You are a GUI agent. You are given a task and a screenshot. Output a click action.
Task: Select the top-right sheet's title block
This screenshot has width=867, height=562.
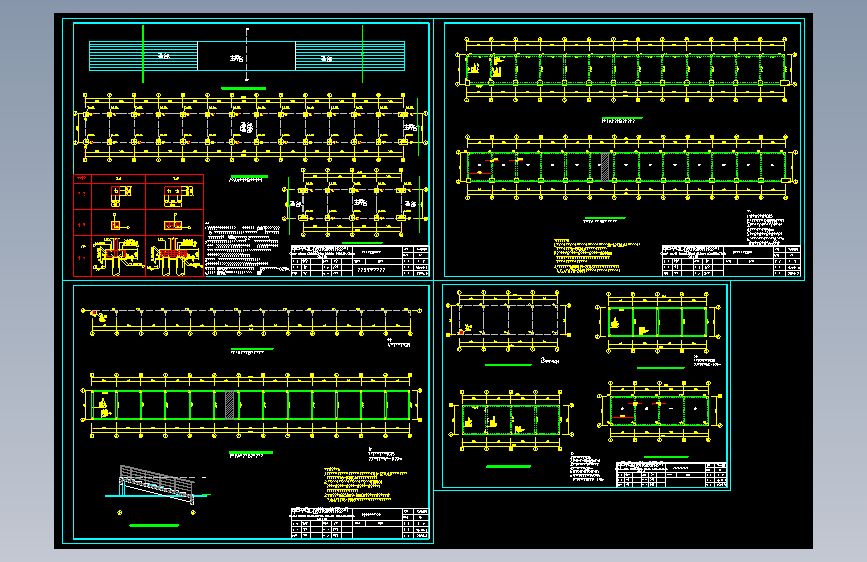pyautogui.click(x=731, y=261)
